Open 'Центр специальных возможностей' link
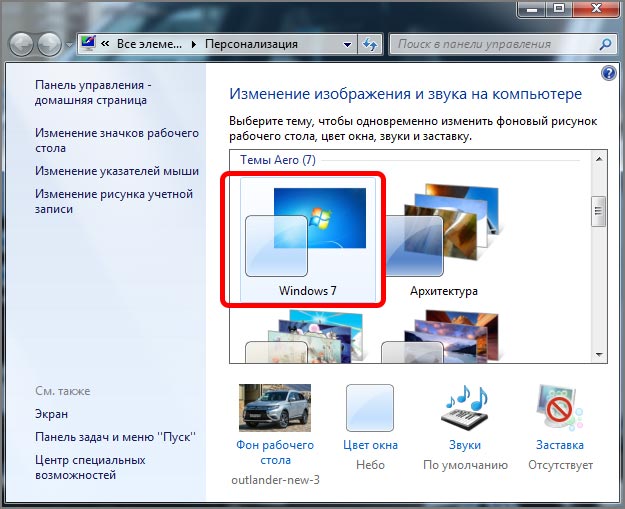Viewport: 625px width, 509px height. pyautogui.click(x=90, y=468)
